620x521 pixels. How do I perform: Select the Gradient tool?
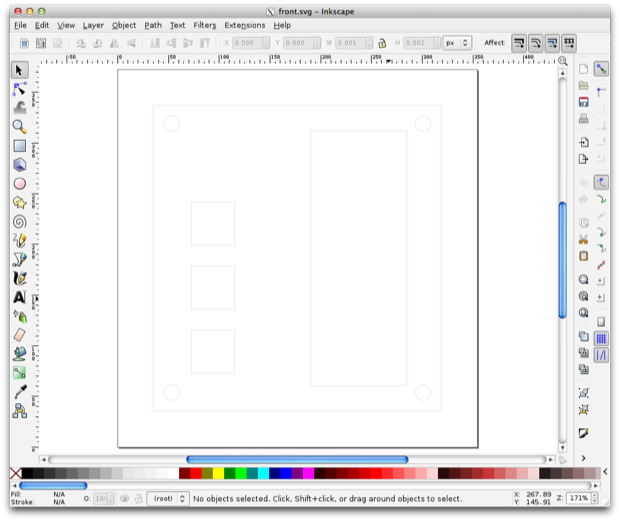[x=19, y=373]
